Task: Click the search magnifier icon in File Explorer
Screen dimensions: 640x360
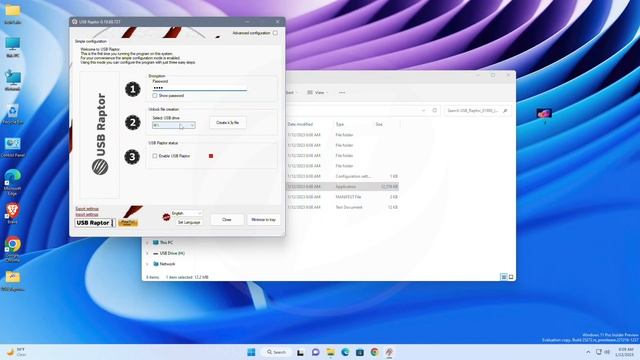Action: coord(505,111)
